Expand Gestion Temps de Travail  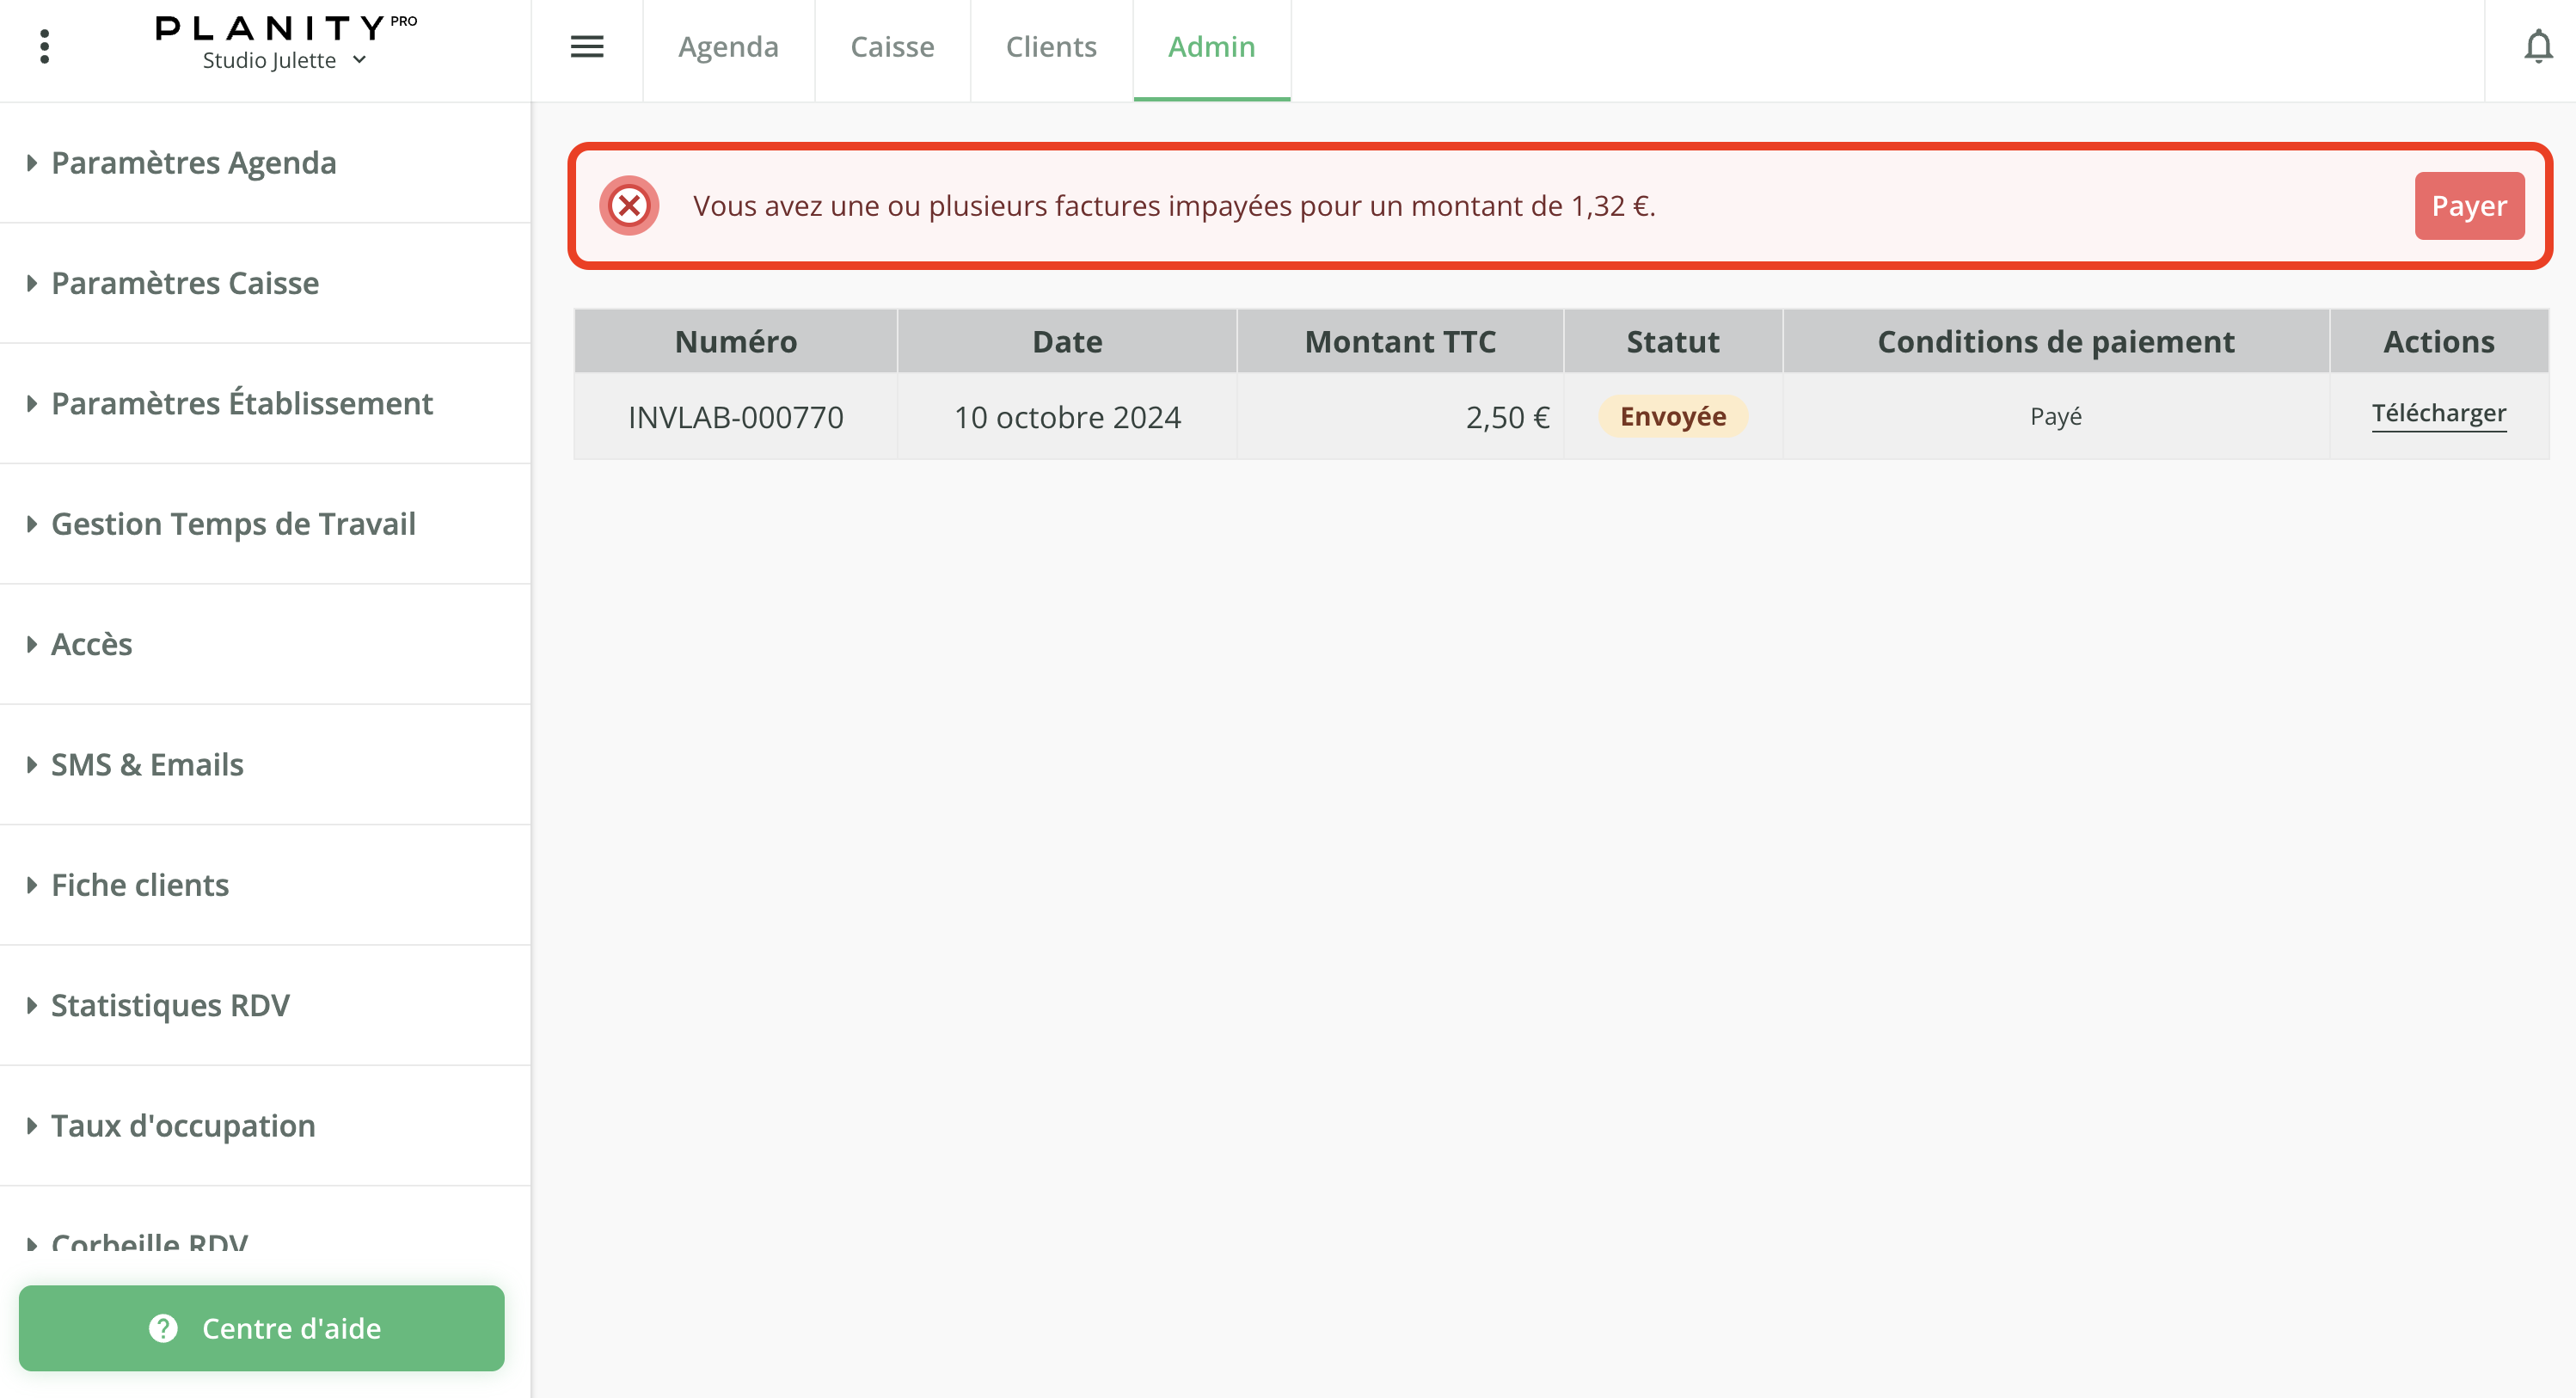tap(233, 524)
